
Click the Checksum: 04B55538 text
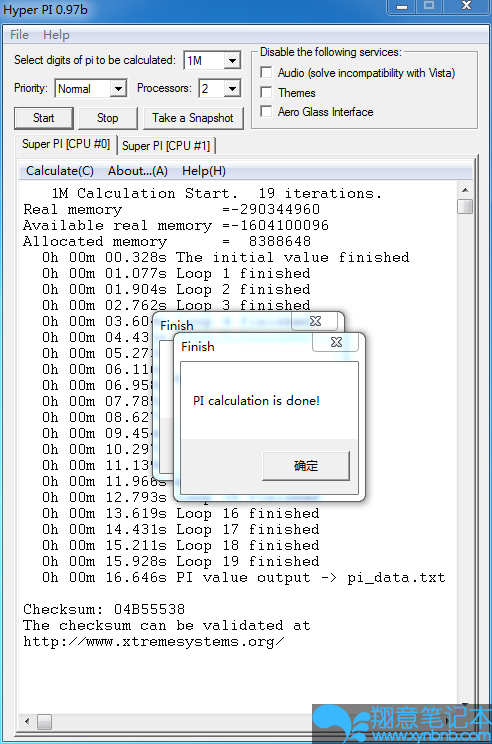[x=104, y=609]
